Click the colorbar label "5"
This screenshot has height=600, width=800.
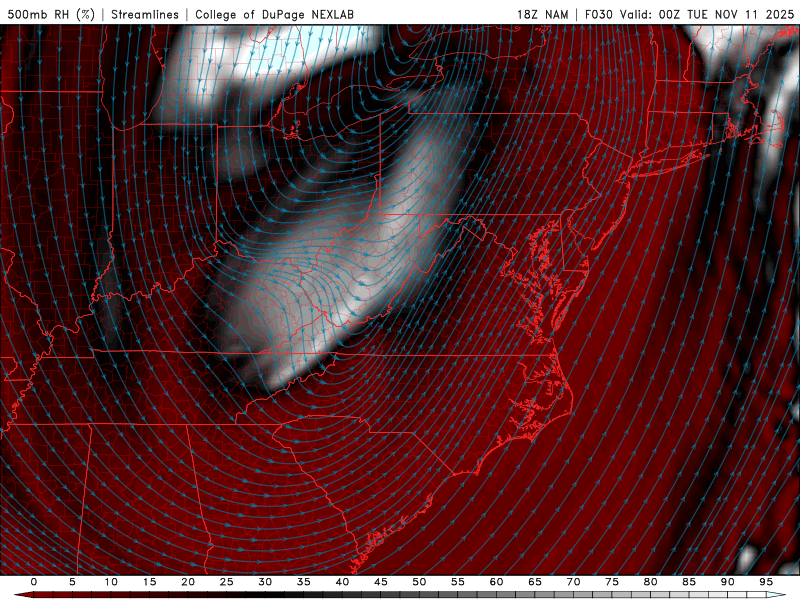(72, 582)
